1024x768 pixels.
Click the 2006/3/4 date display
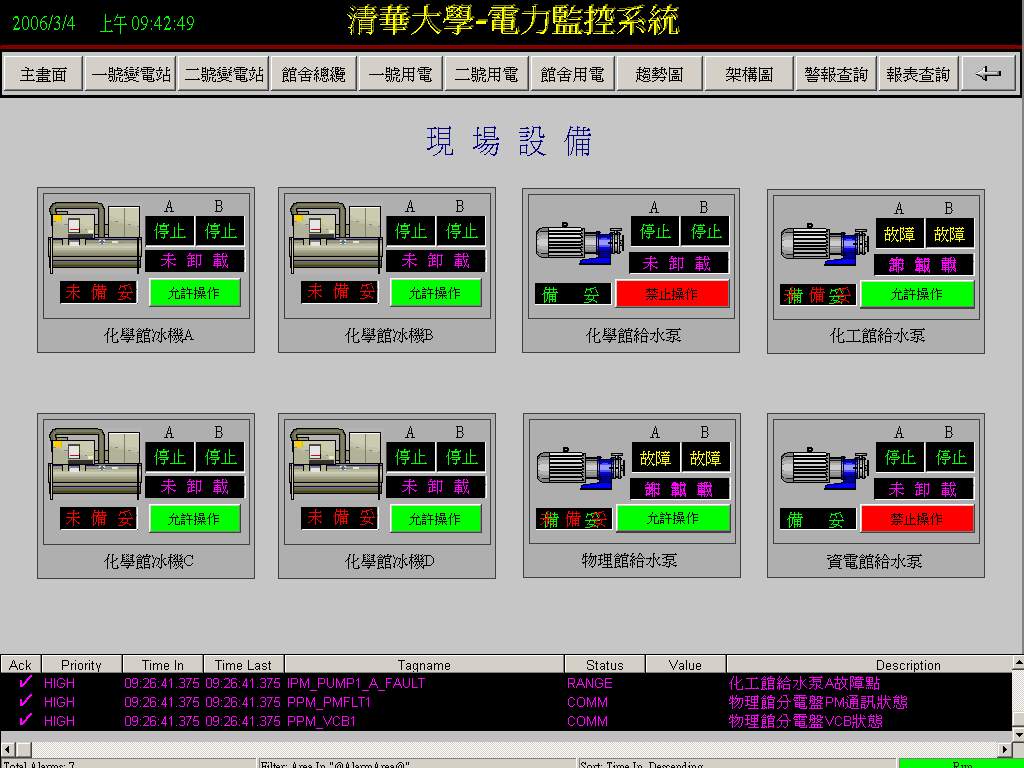click(x=44, y=24)
